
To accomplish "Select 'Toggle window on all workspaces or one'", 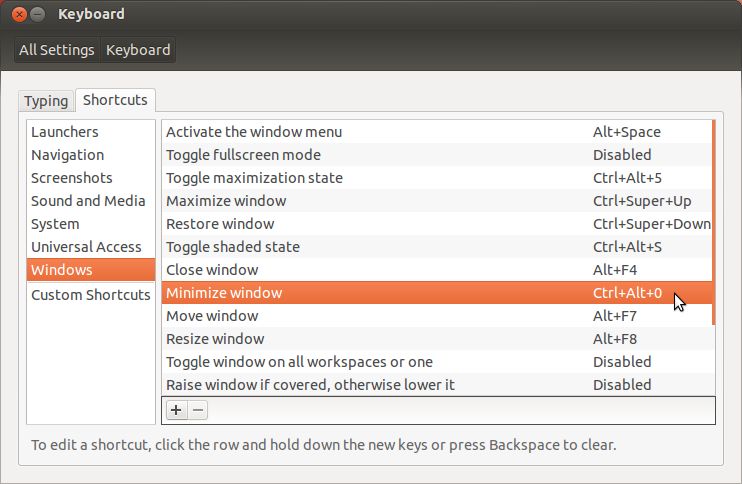I will coord(437,361).
